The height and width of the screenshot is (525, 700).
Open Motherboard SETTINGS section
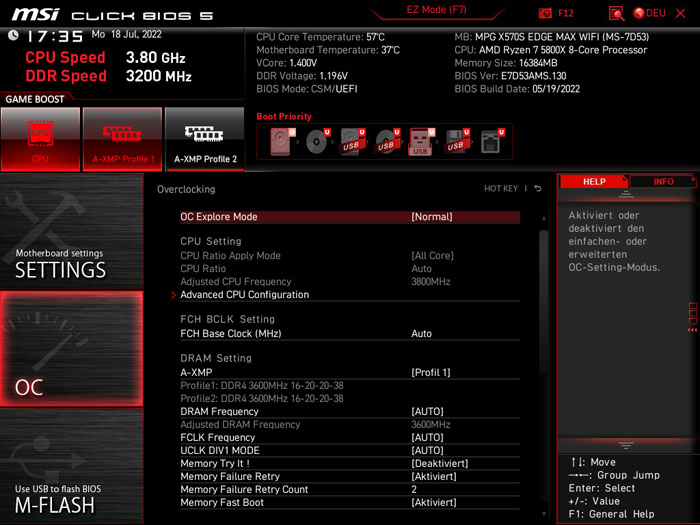tap(71, 232)
